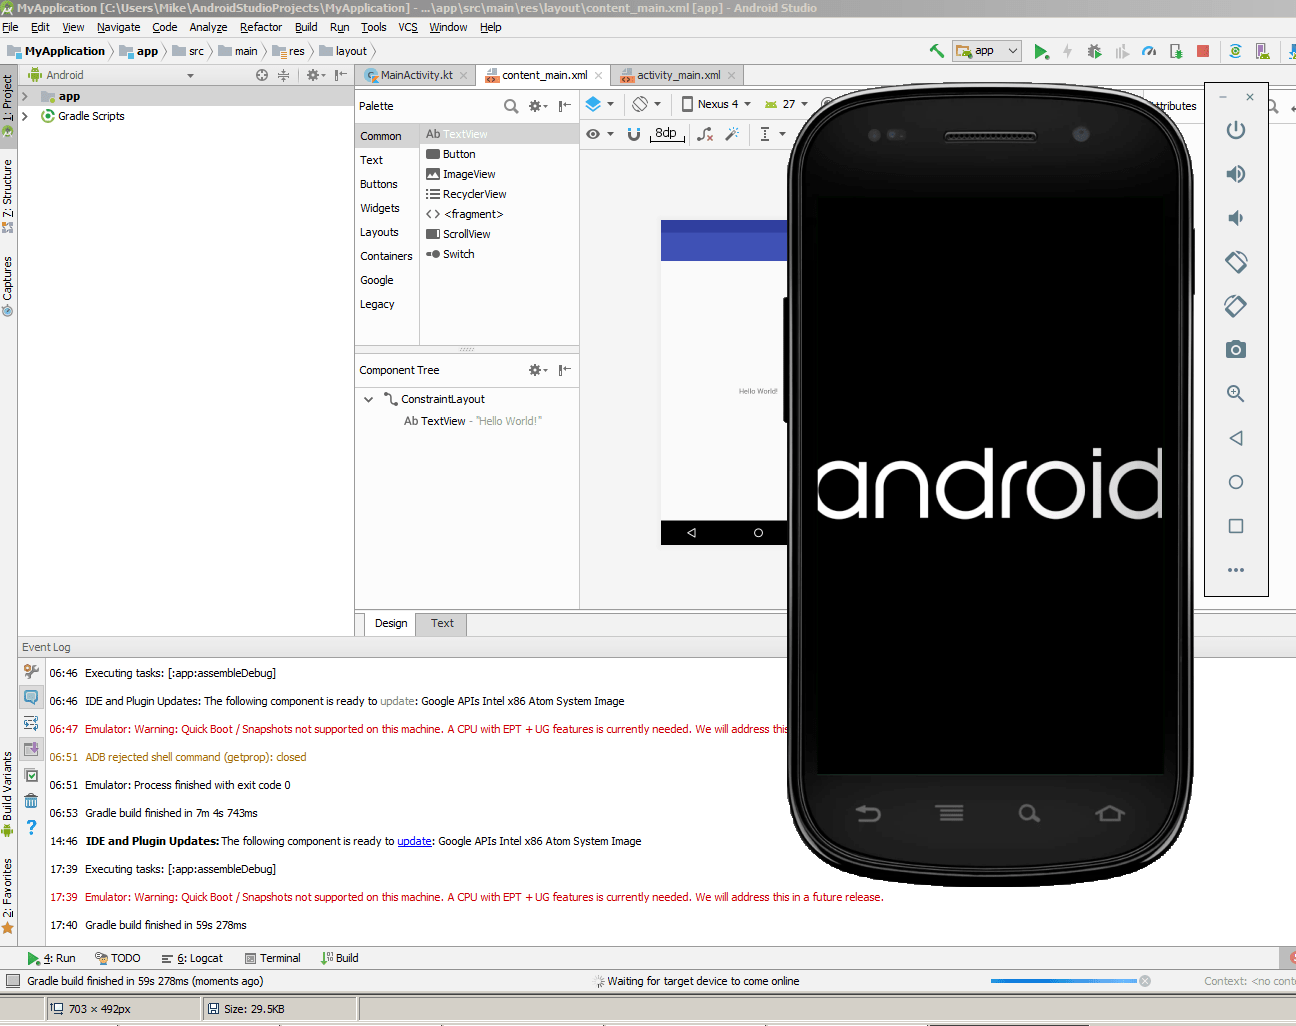The image size is (1296, 1026).
Task: Switch to the Text editor tab
Action: coord(442,623)
